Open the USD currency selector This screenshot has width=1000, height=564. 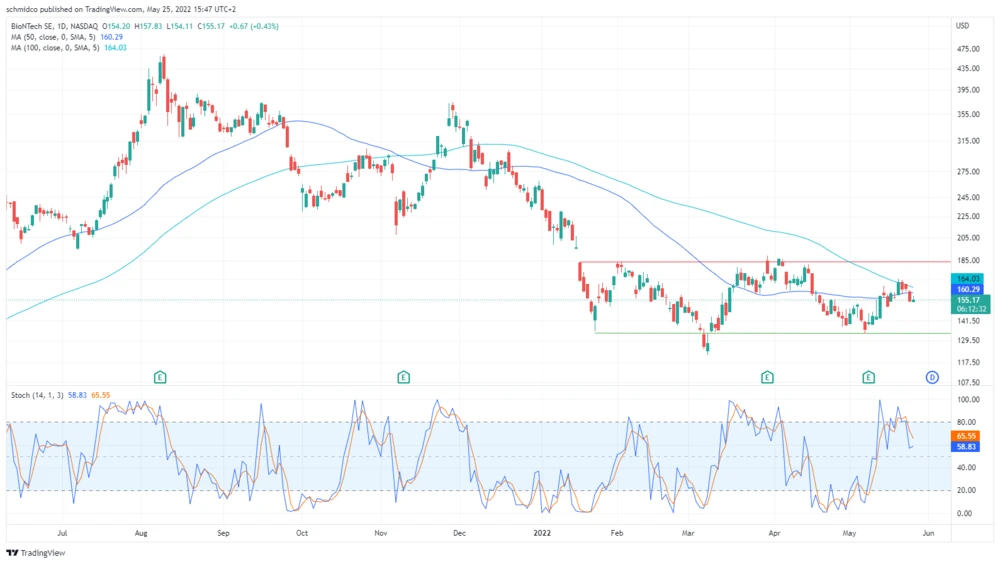tap(962, 26)
